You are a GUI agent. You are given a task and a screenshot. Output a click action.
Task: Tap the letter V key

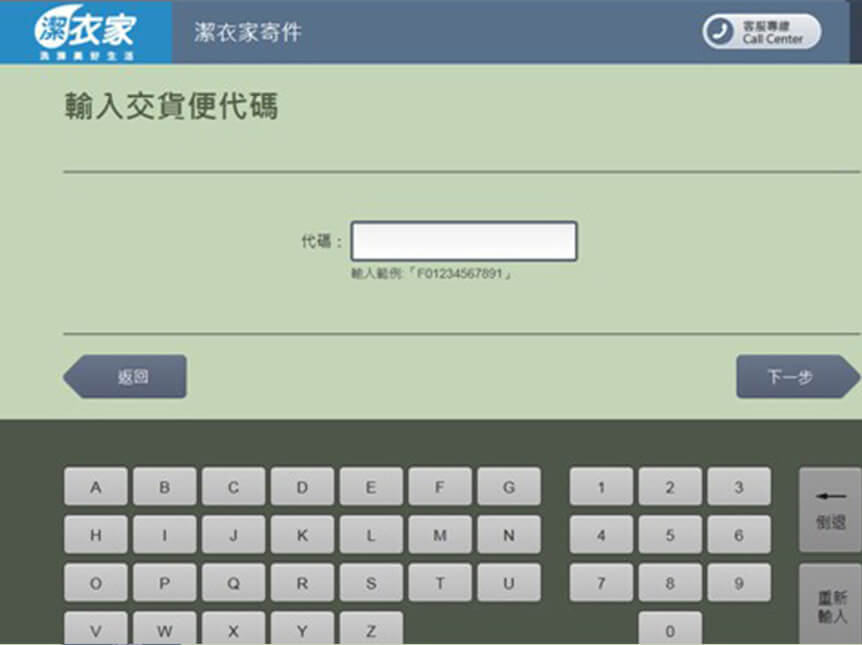(96, 629)
